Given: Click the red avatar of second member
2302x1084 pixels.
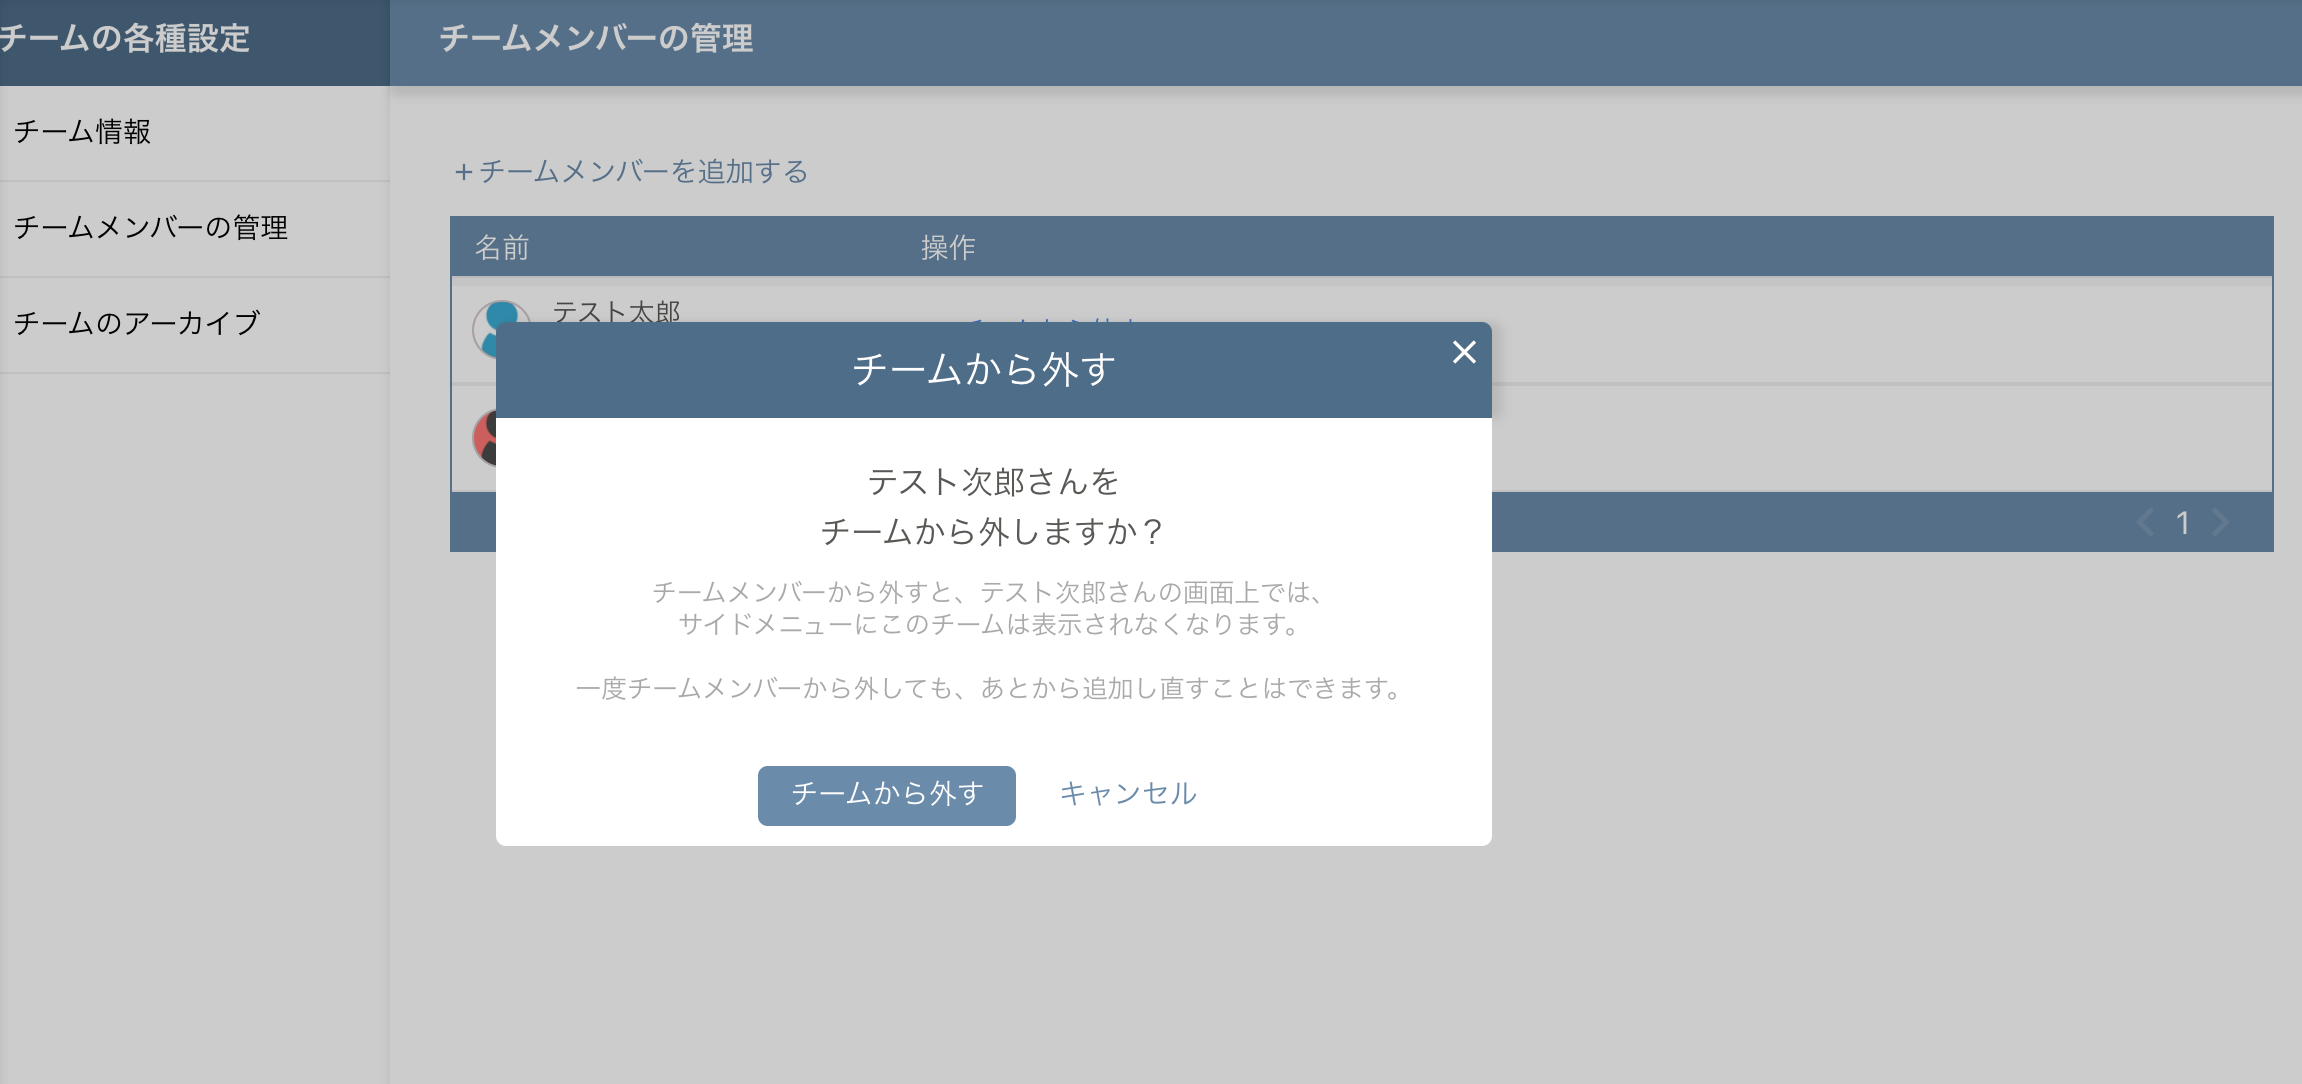Looking at the screenshot, I should (x=483, y=436).
